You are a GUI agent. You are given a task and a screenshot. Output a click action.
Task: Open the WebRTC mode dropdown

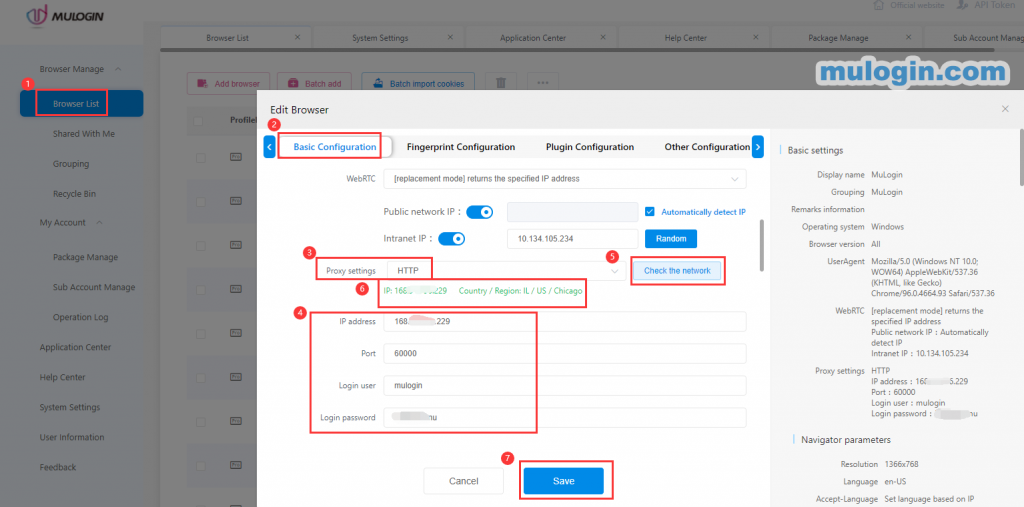pos(565,178)
